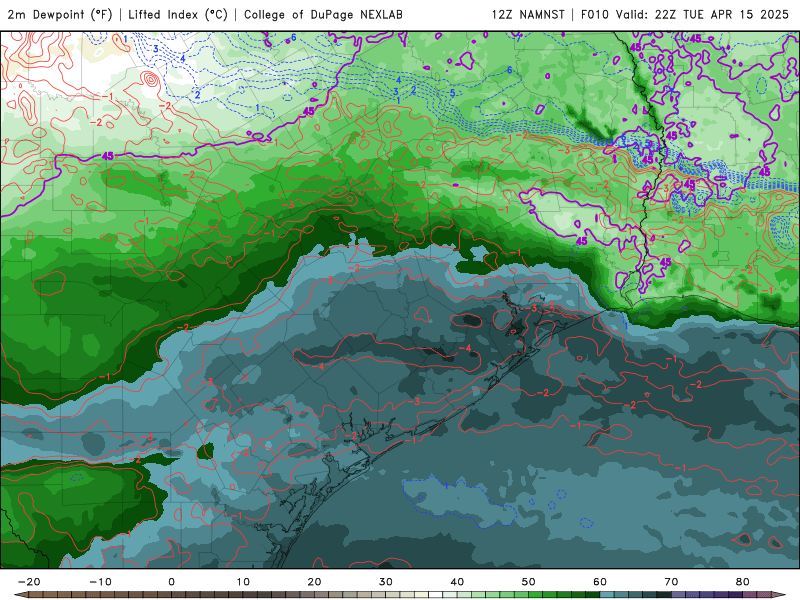The height and width of the screenshot is (600, 800).
Task: Click the -20 label on the color scale
Action: coord(29,582)
